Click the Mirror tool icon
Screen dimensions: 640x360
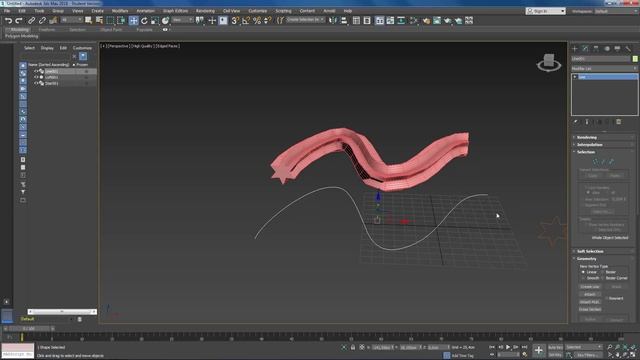333,20
